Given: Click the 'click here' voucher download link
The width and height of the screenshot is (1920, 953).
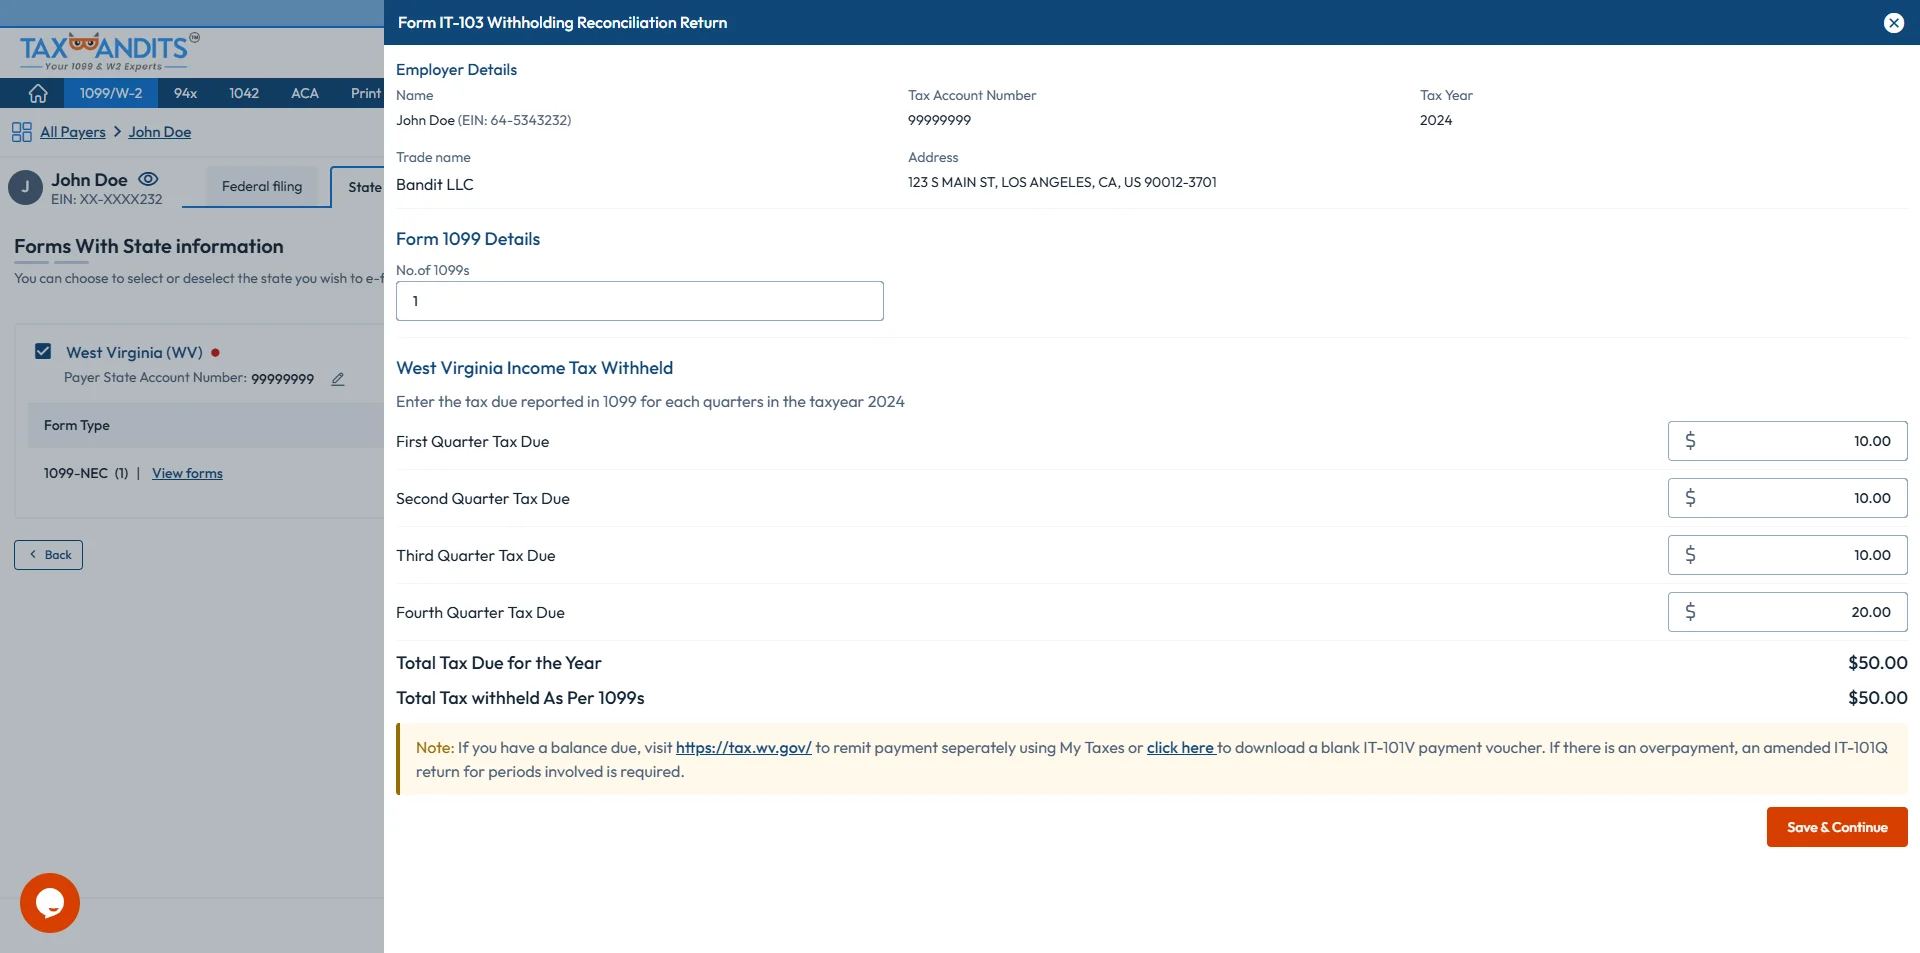Looking at the screenshot, I should 1180,748.
